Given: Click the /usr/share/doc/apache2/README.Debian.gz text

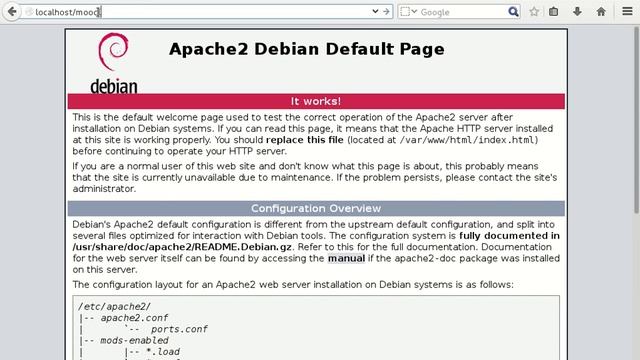Looking at the screenshot, I should tap(182, 247).
